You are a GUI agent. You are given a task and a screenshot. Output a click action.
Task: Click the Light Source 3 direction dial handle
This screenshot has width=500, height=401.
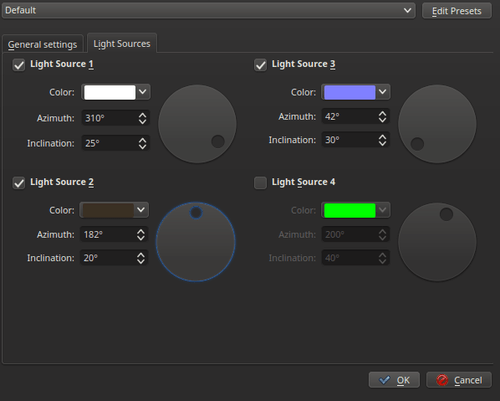[x=417, y=144]
